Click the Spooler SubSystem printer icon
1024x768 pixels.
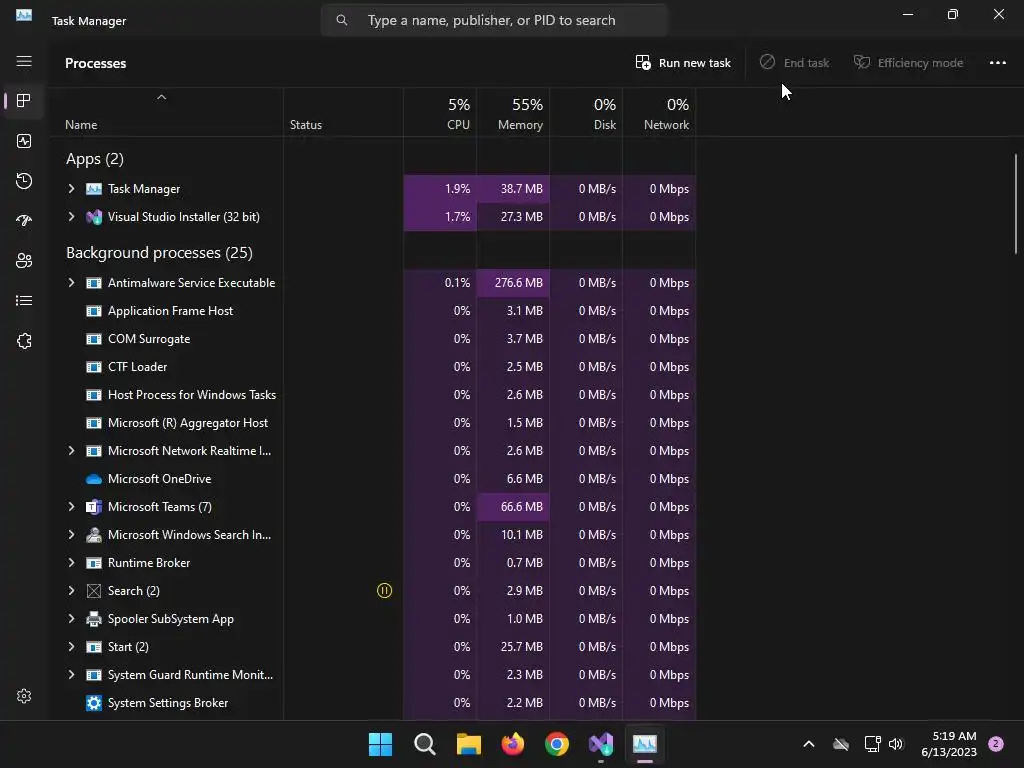(x=94, y=618)
